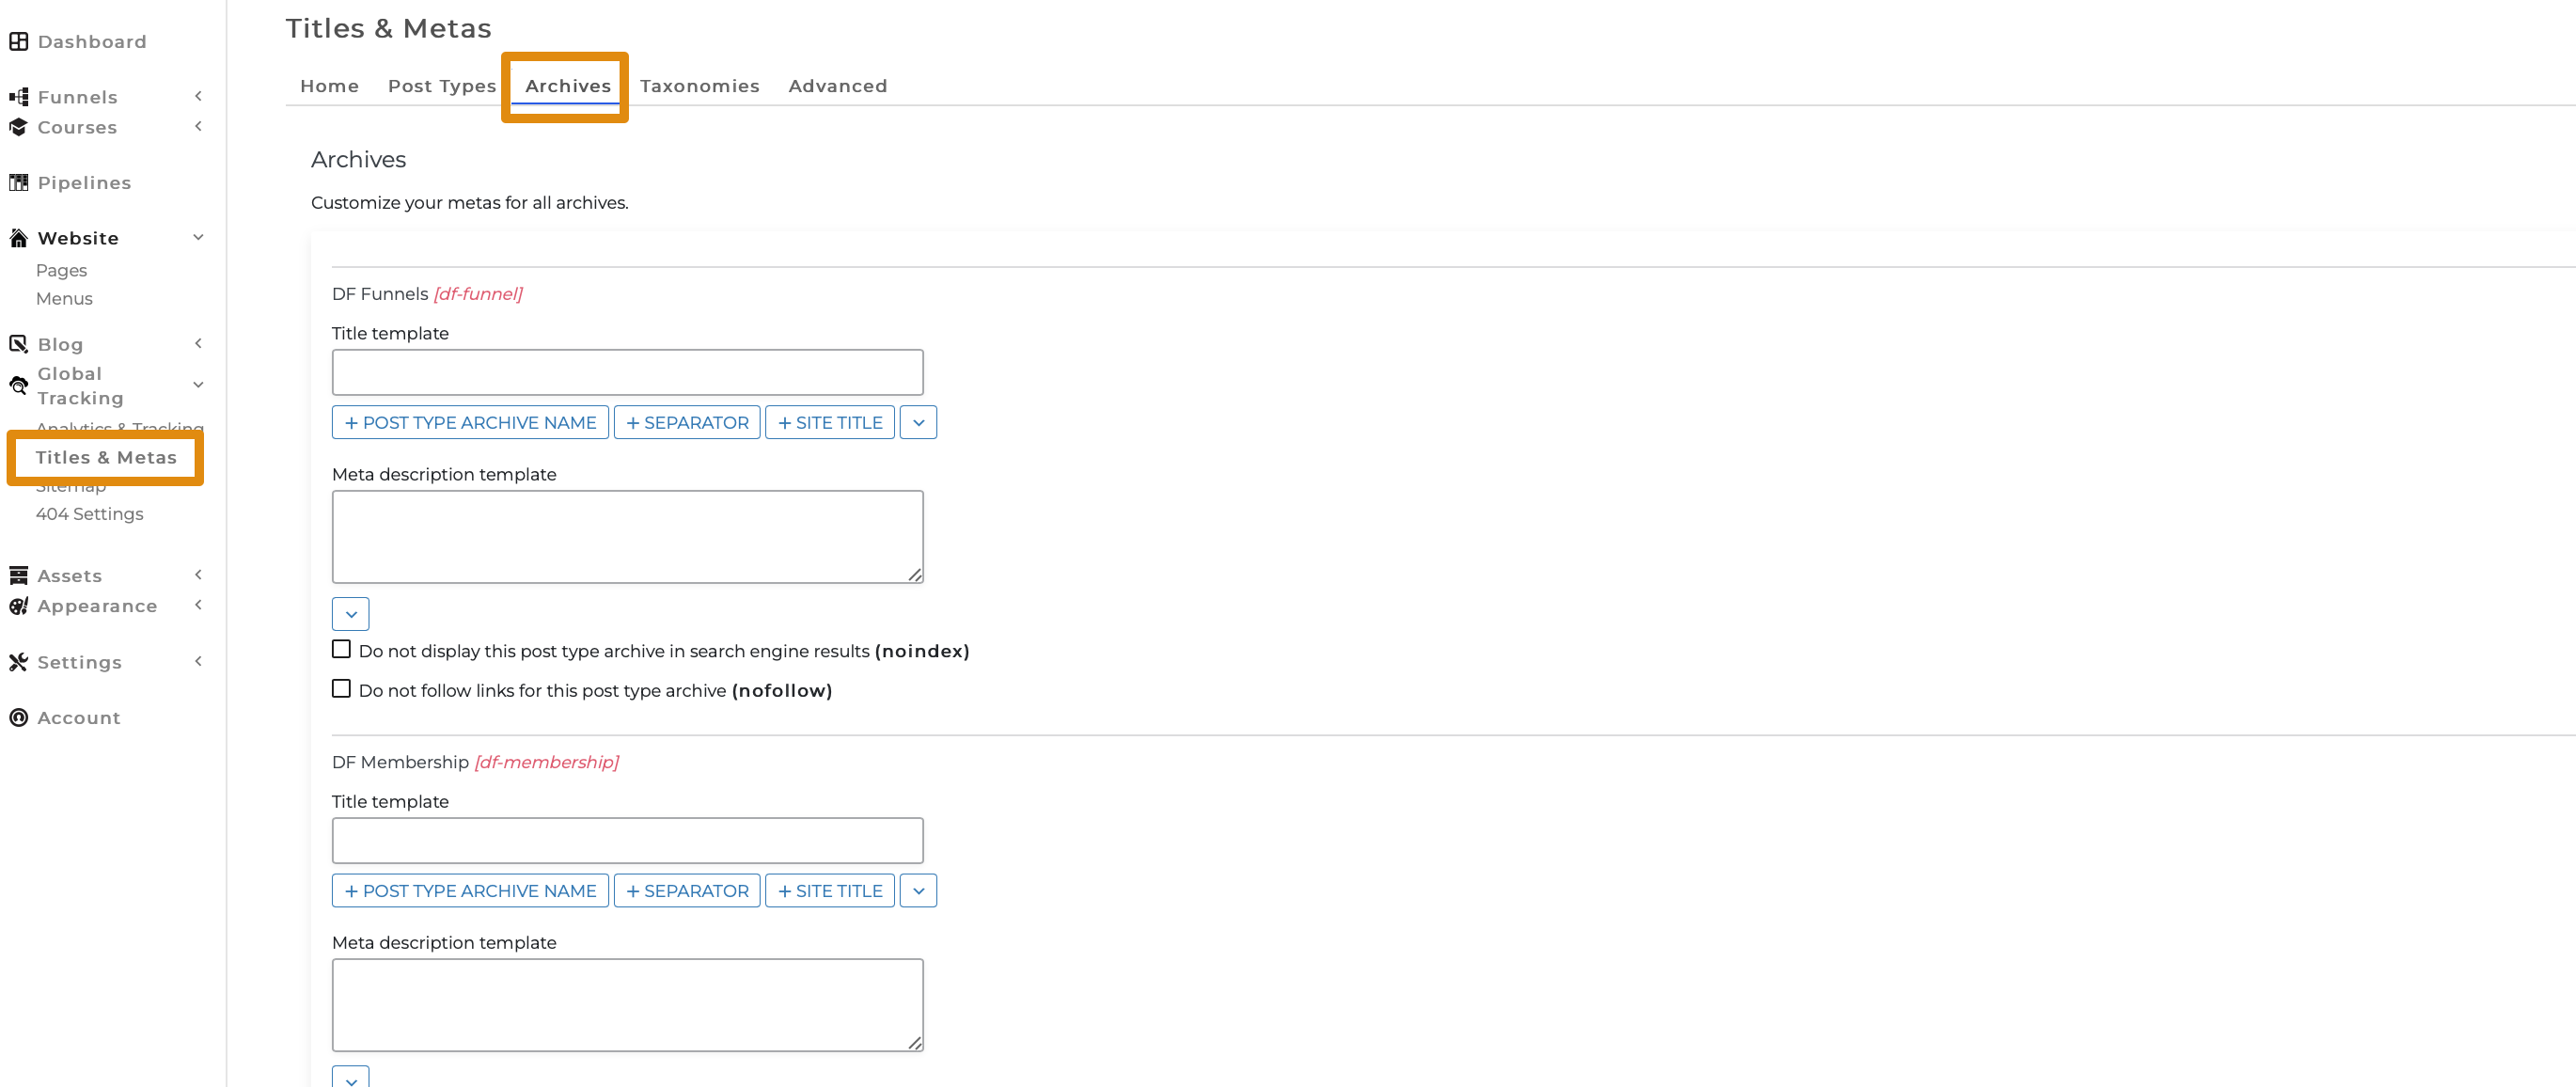Open Blog via the pencil-page icon
This screenshot has width=2576, height=1087.
[x=17, y=343]
